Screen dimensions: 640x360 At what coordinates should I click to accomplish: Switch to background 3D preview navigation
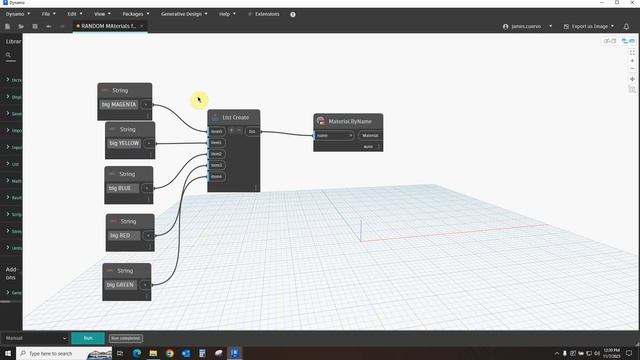(x=609, y=41)
